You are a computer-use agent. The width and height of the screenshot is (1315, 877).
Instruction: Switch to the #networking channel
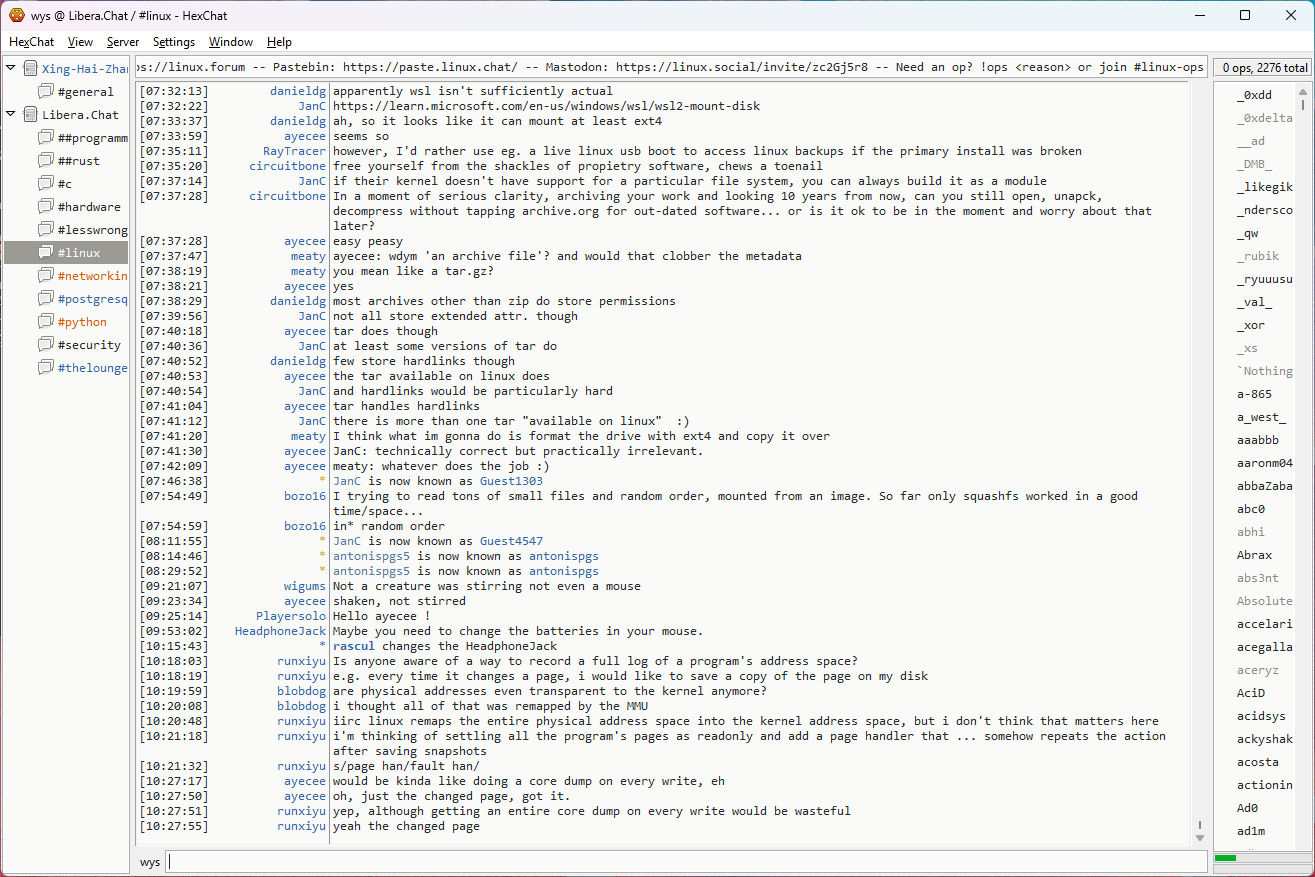[92, 276]
